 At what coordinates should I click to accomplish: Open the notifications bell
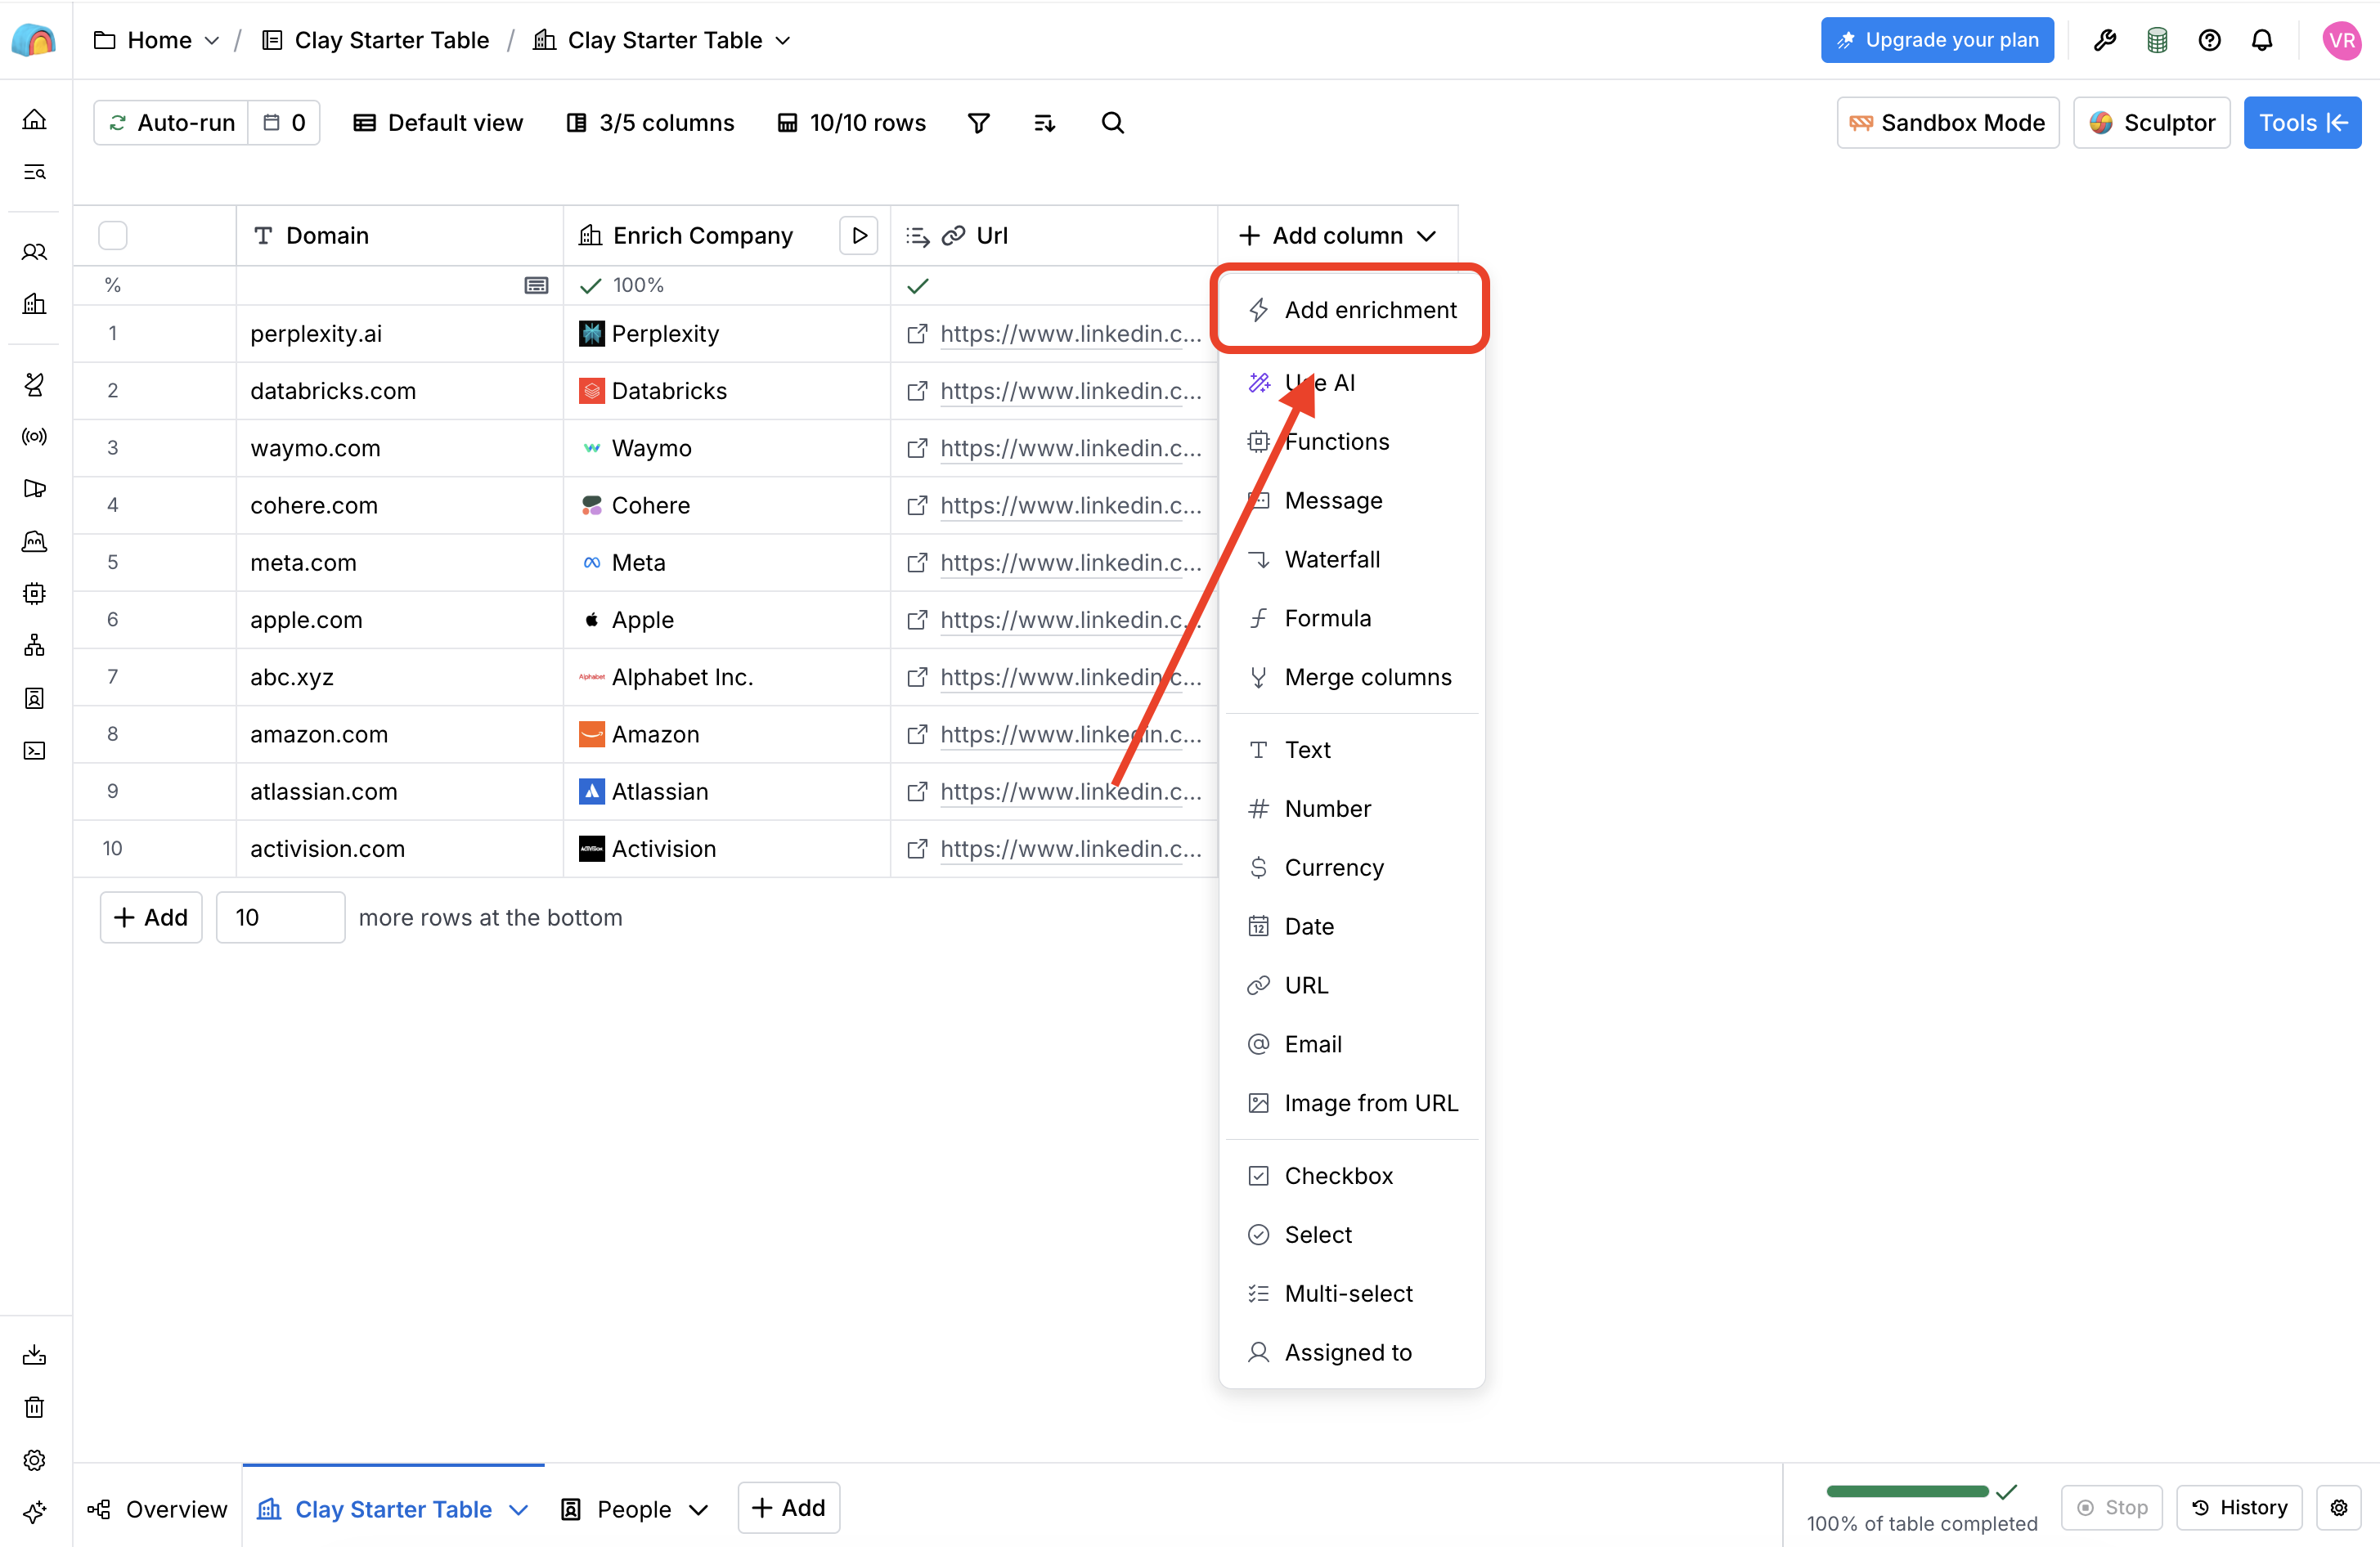2262,40
